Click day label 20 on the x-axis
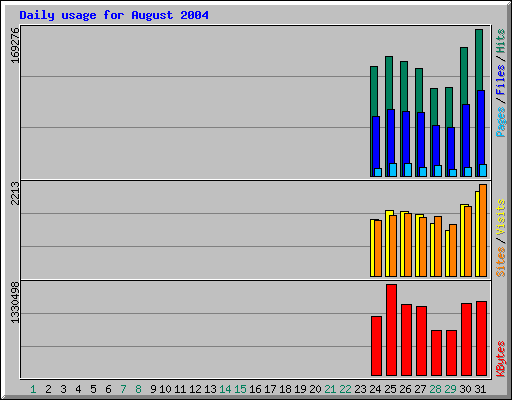This screenshot has width=512, height=400. tap(315, 389)
